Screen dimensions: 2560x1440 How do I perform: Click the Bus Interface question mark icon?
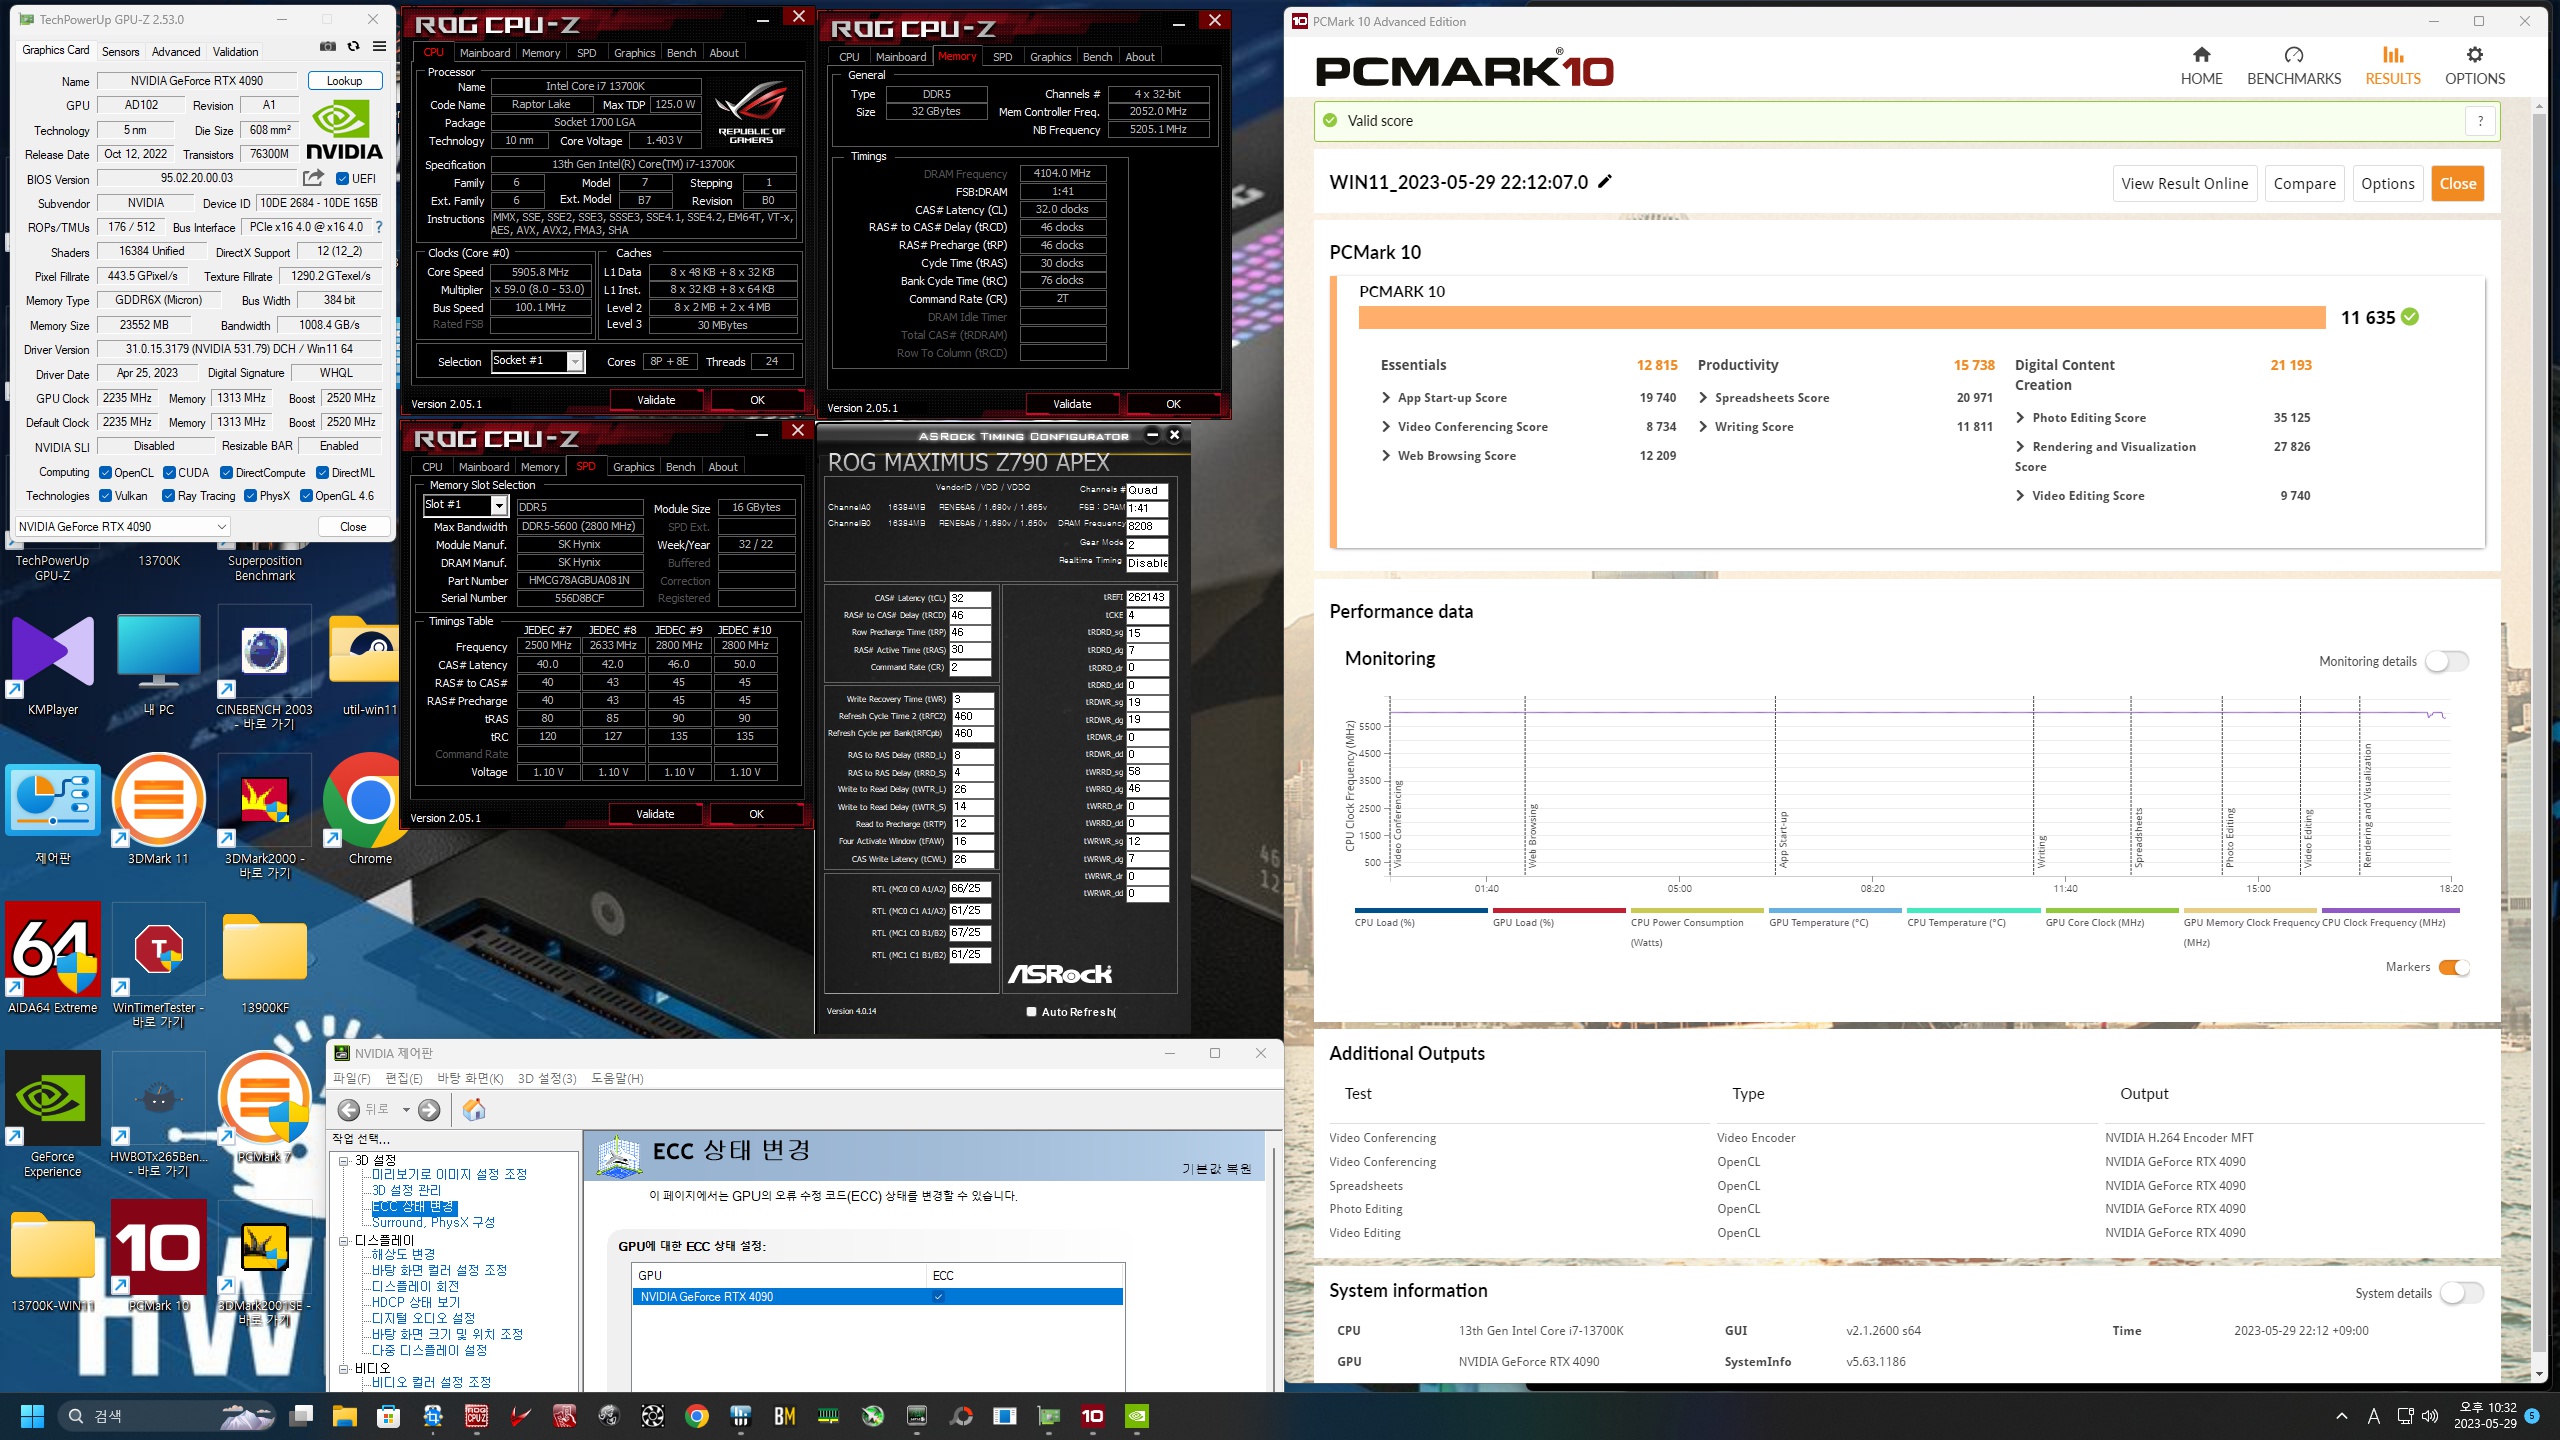[x=379, y=227]
